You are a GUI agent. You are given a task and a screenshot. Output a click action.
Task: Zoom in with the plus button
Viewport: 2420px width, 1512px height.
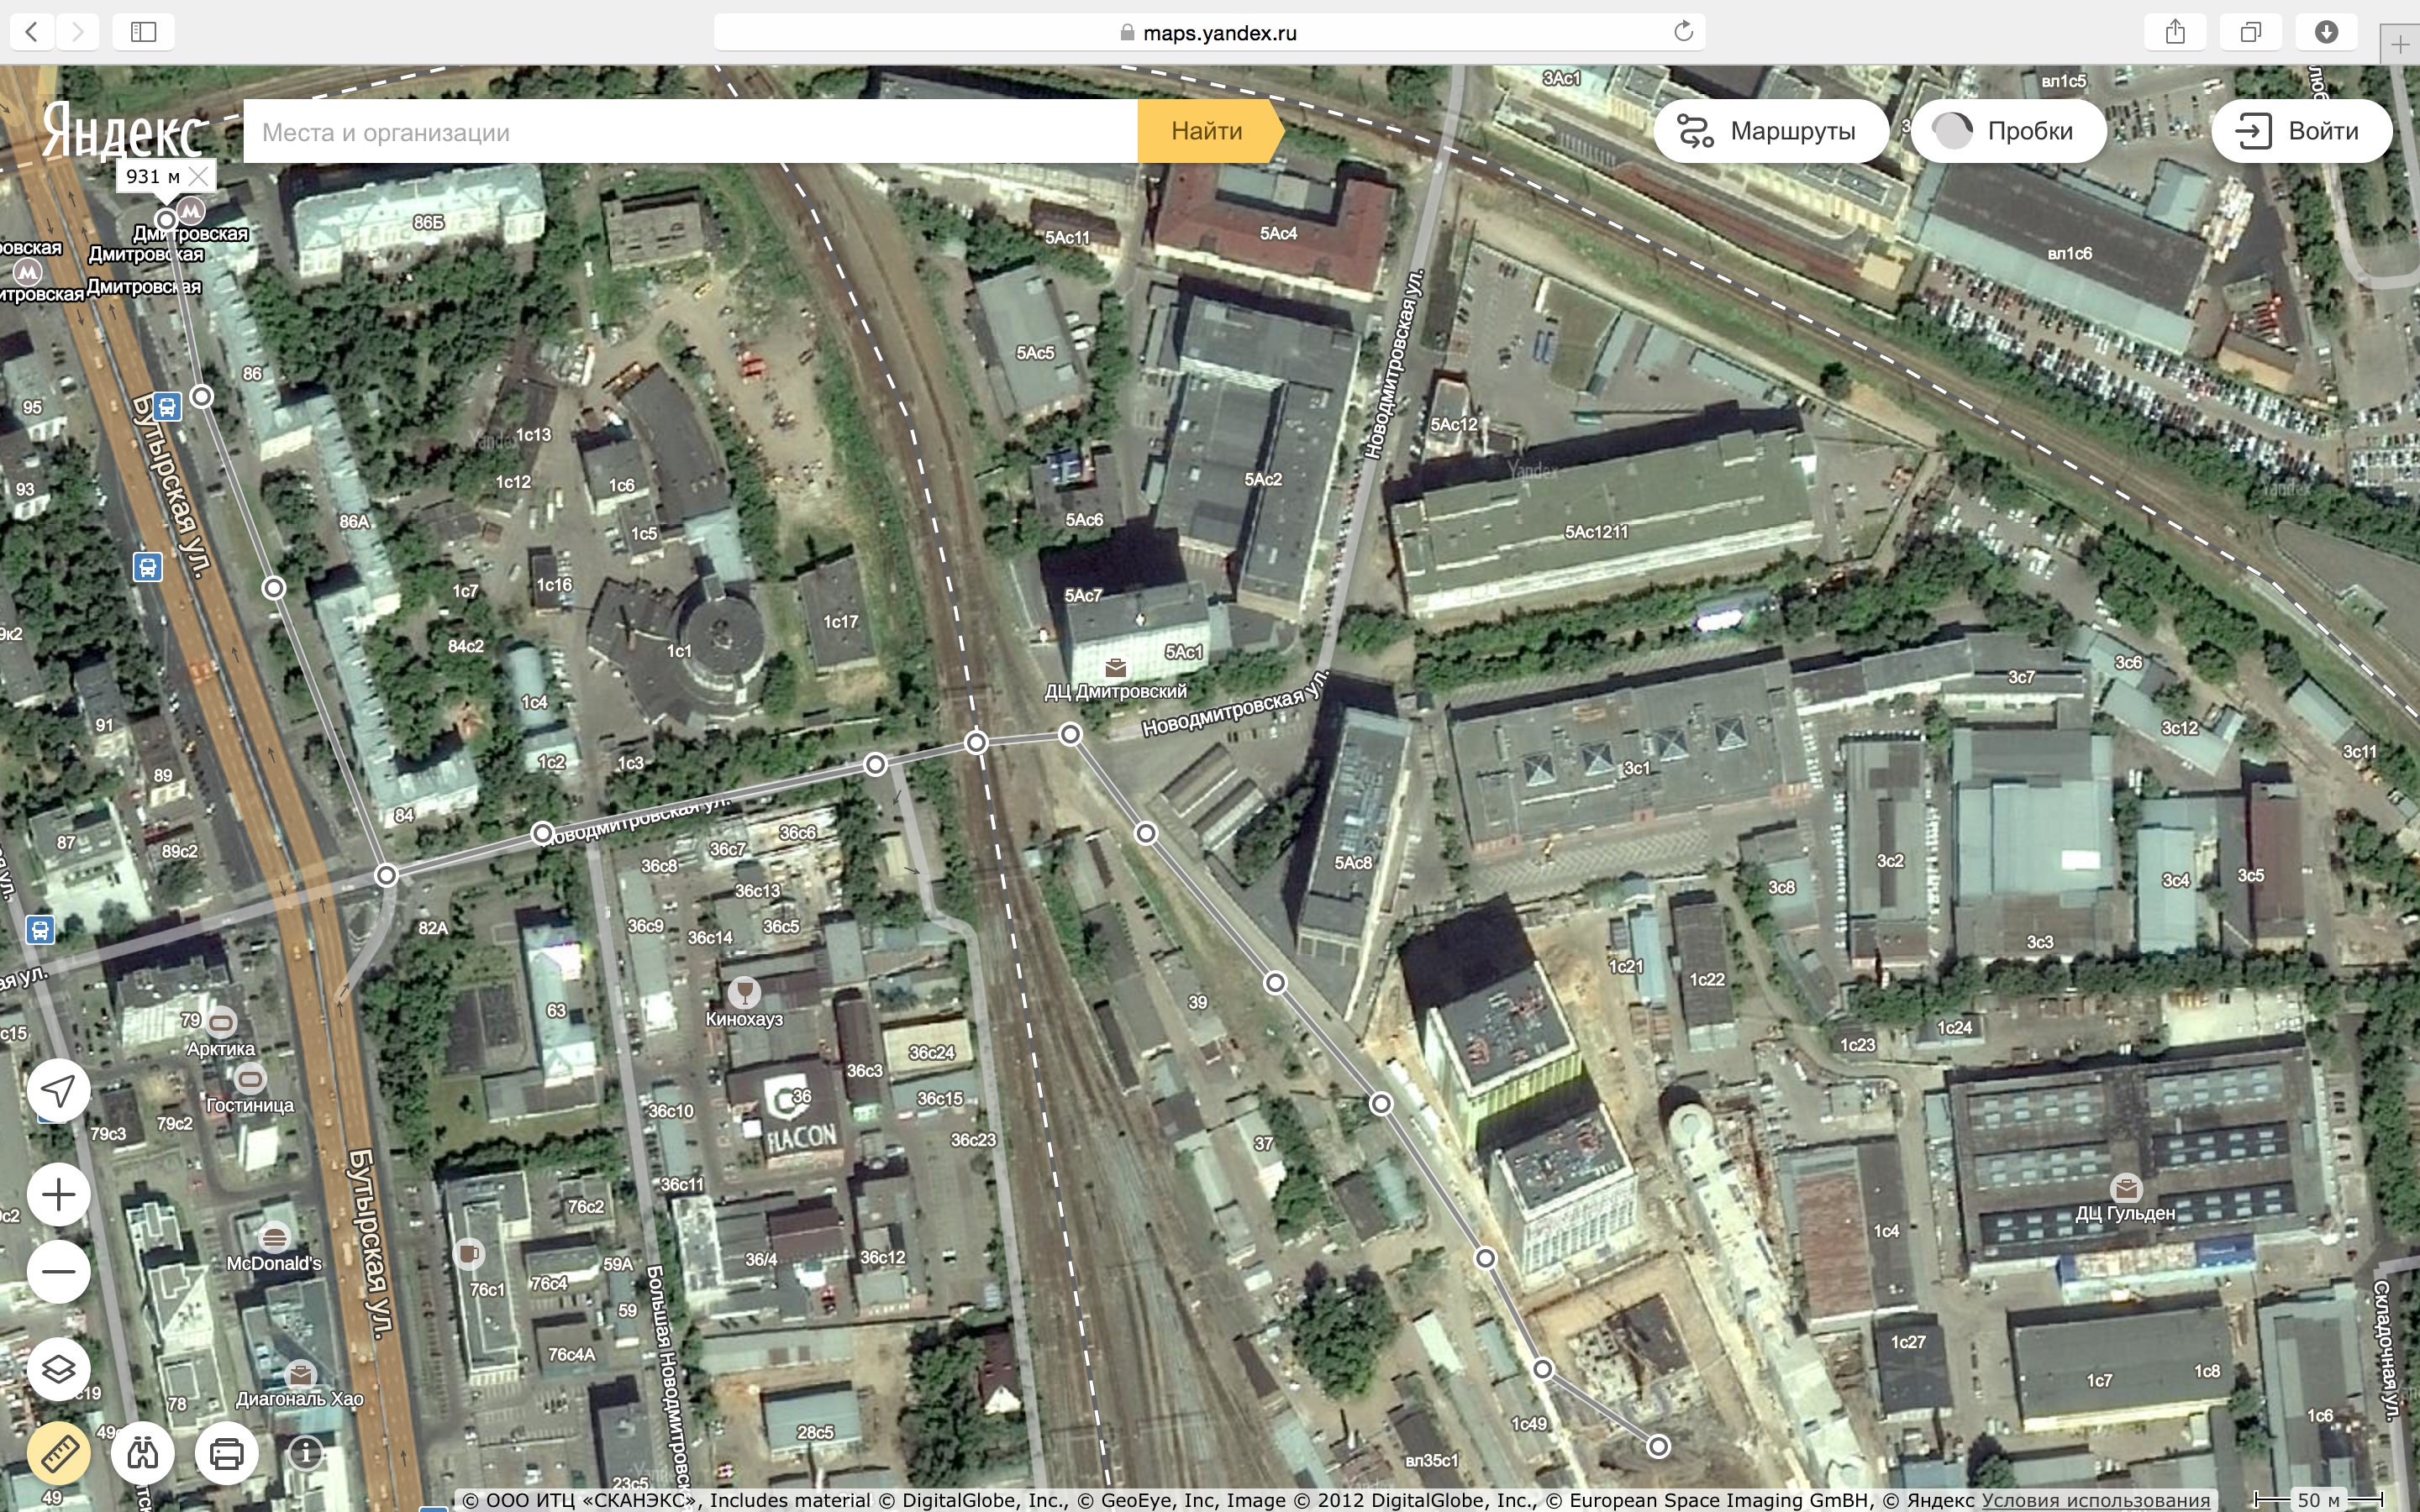[59, 1195]
